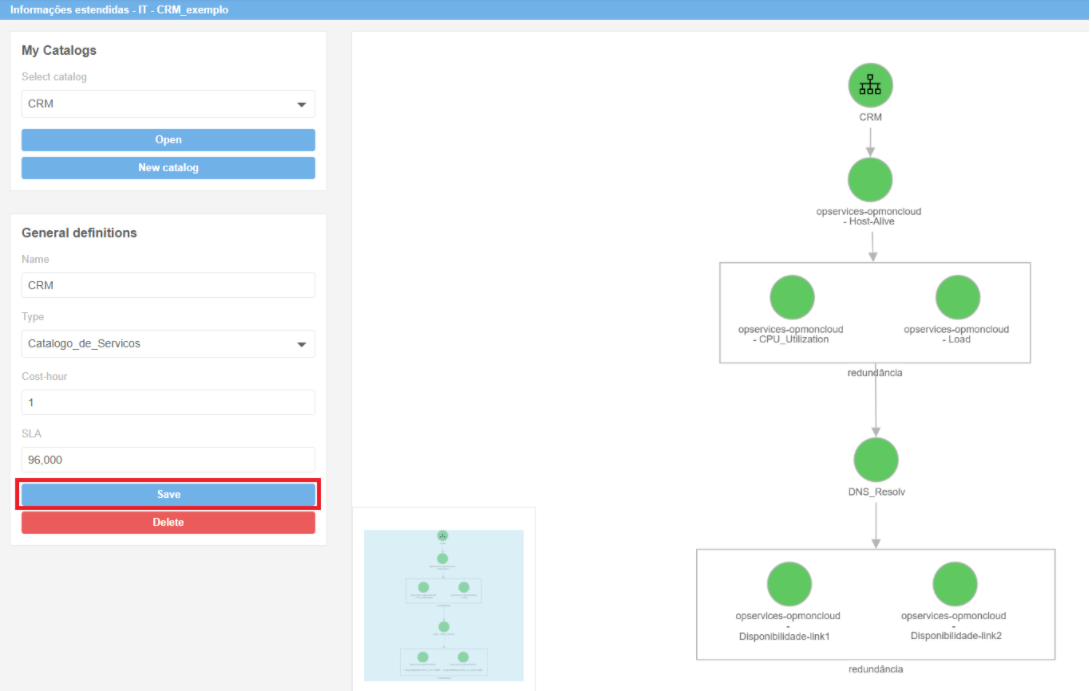Select the CPU_Utilization node circle

click(792, 297)
